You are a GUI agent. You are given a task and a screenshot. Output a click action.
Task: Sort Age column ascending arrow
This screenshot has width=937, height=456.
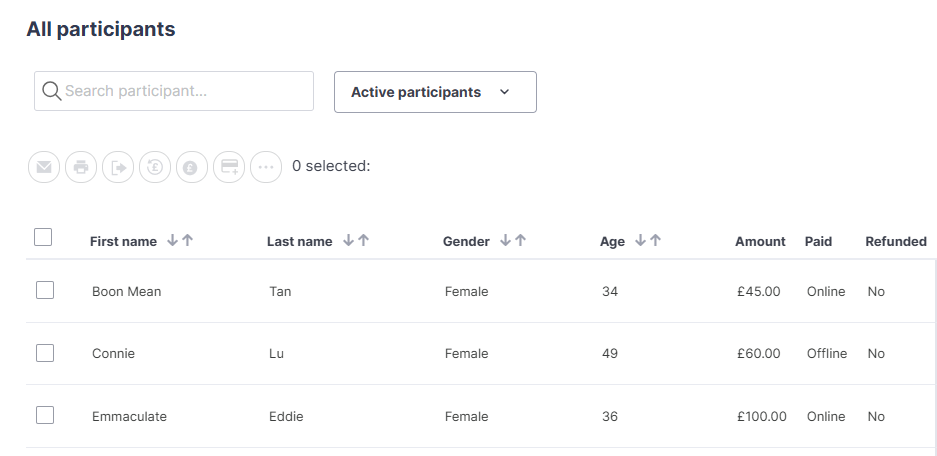(x=655, y=241)
